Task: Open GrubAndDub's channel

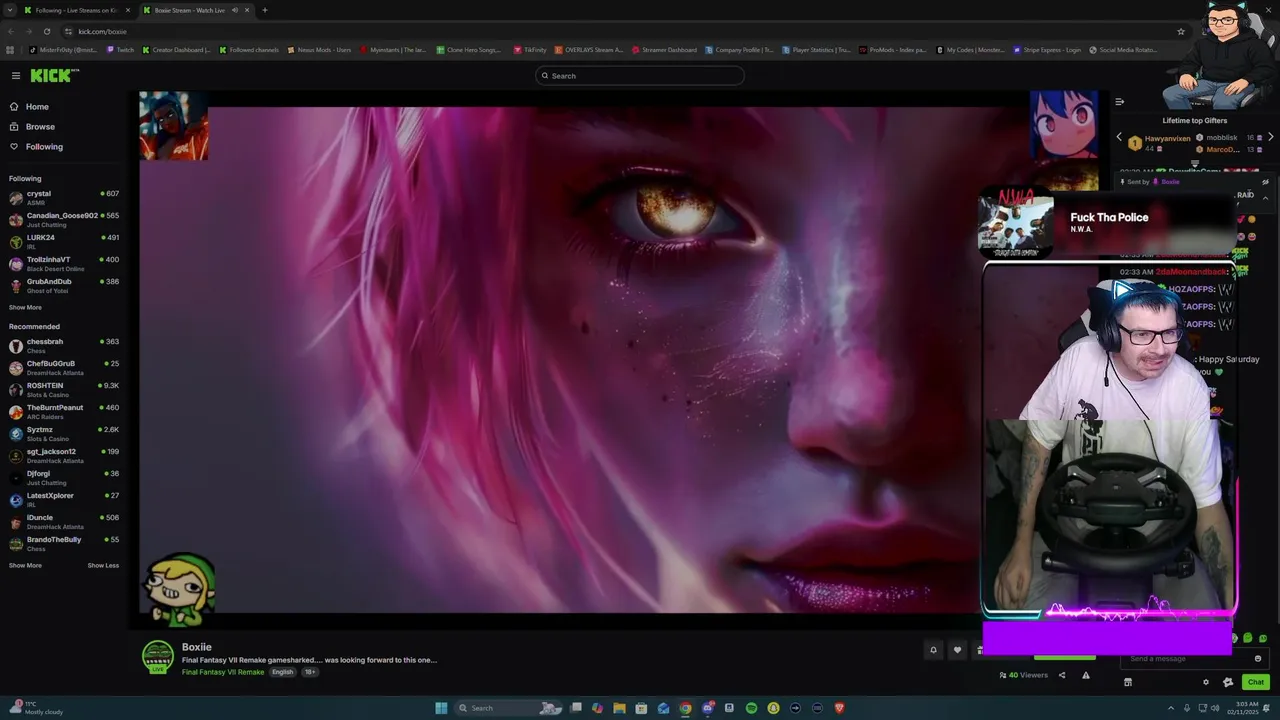Action: coord(64,285)
